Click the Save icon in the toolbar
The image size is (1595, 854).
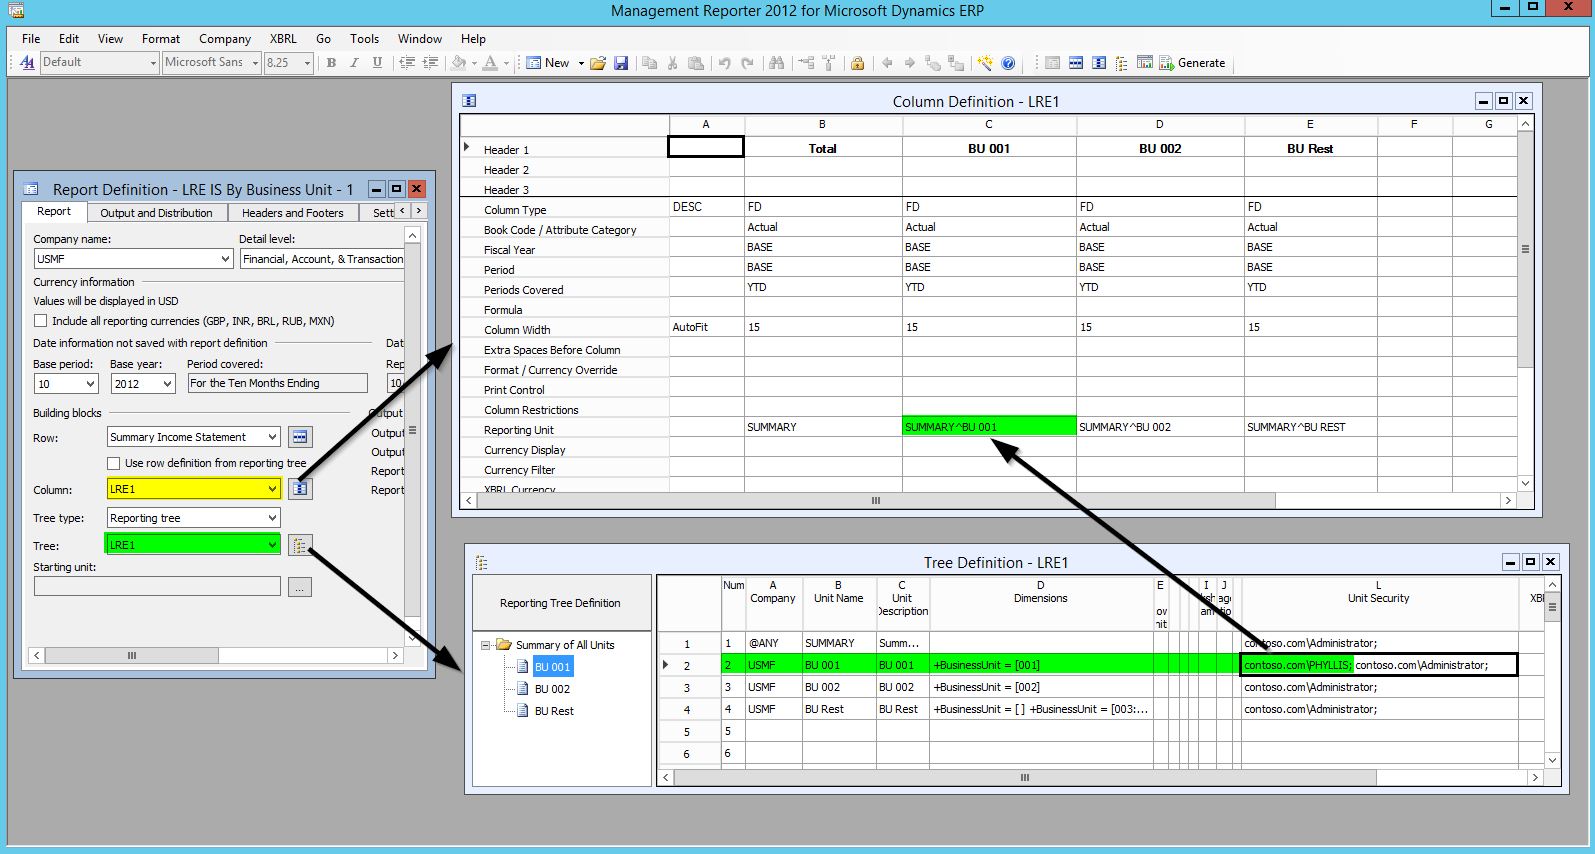point(621,63)
